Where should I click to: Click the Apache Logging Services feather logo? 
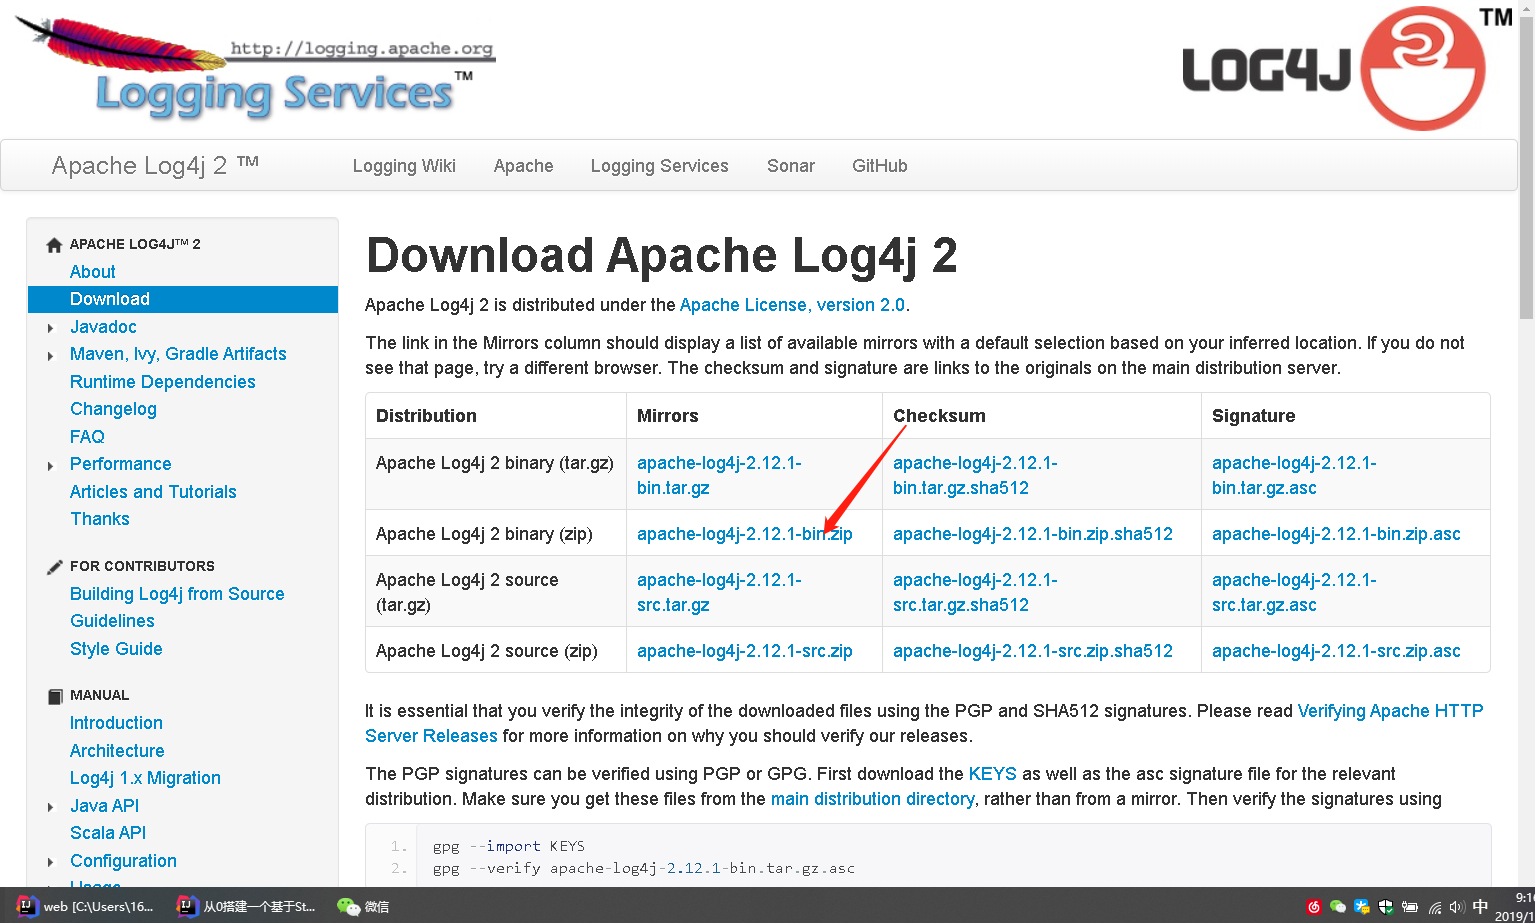click(255, 67)
